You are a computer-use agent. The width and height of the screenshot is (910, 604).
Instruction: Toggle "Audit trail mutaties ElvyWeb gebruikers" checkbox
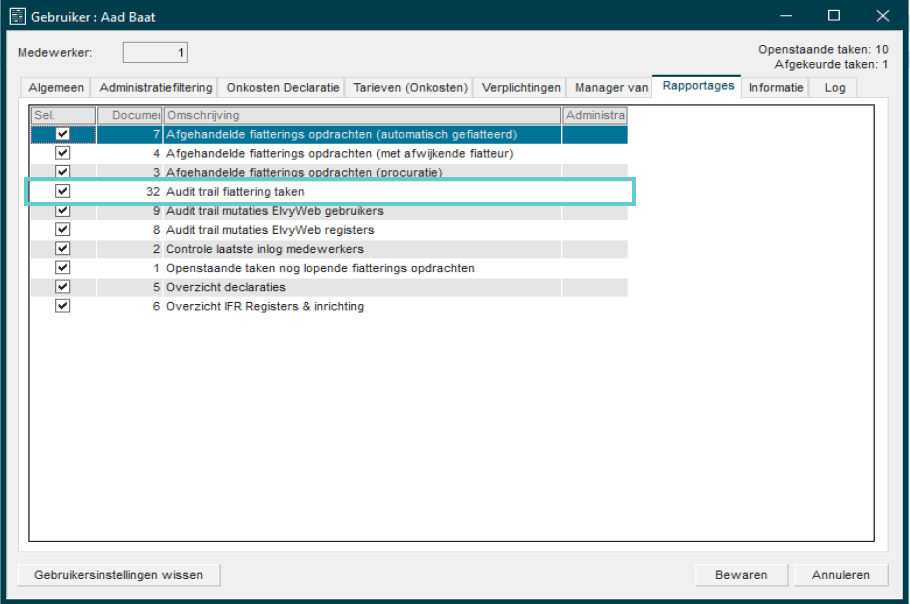click(62, 211)
